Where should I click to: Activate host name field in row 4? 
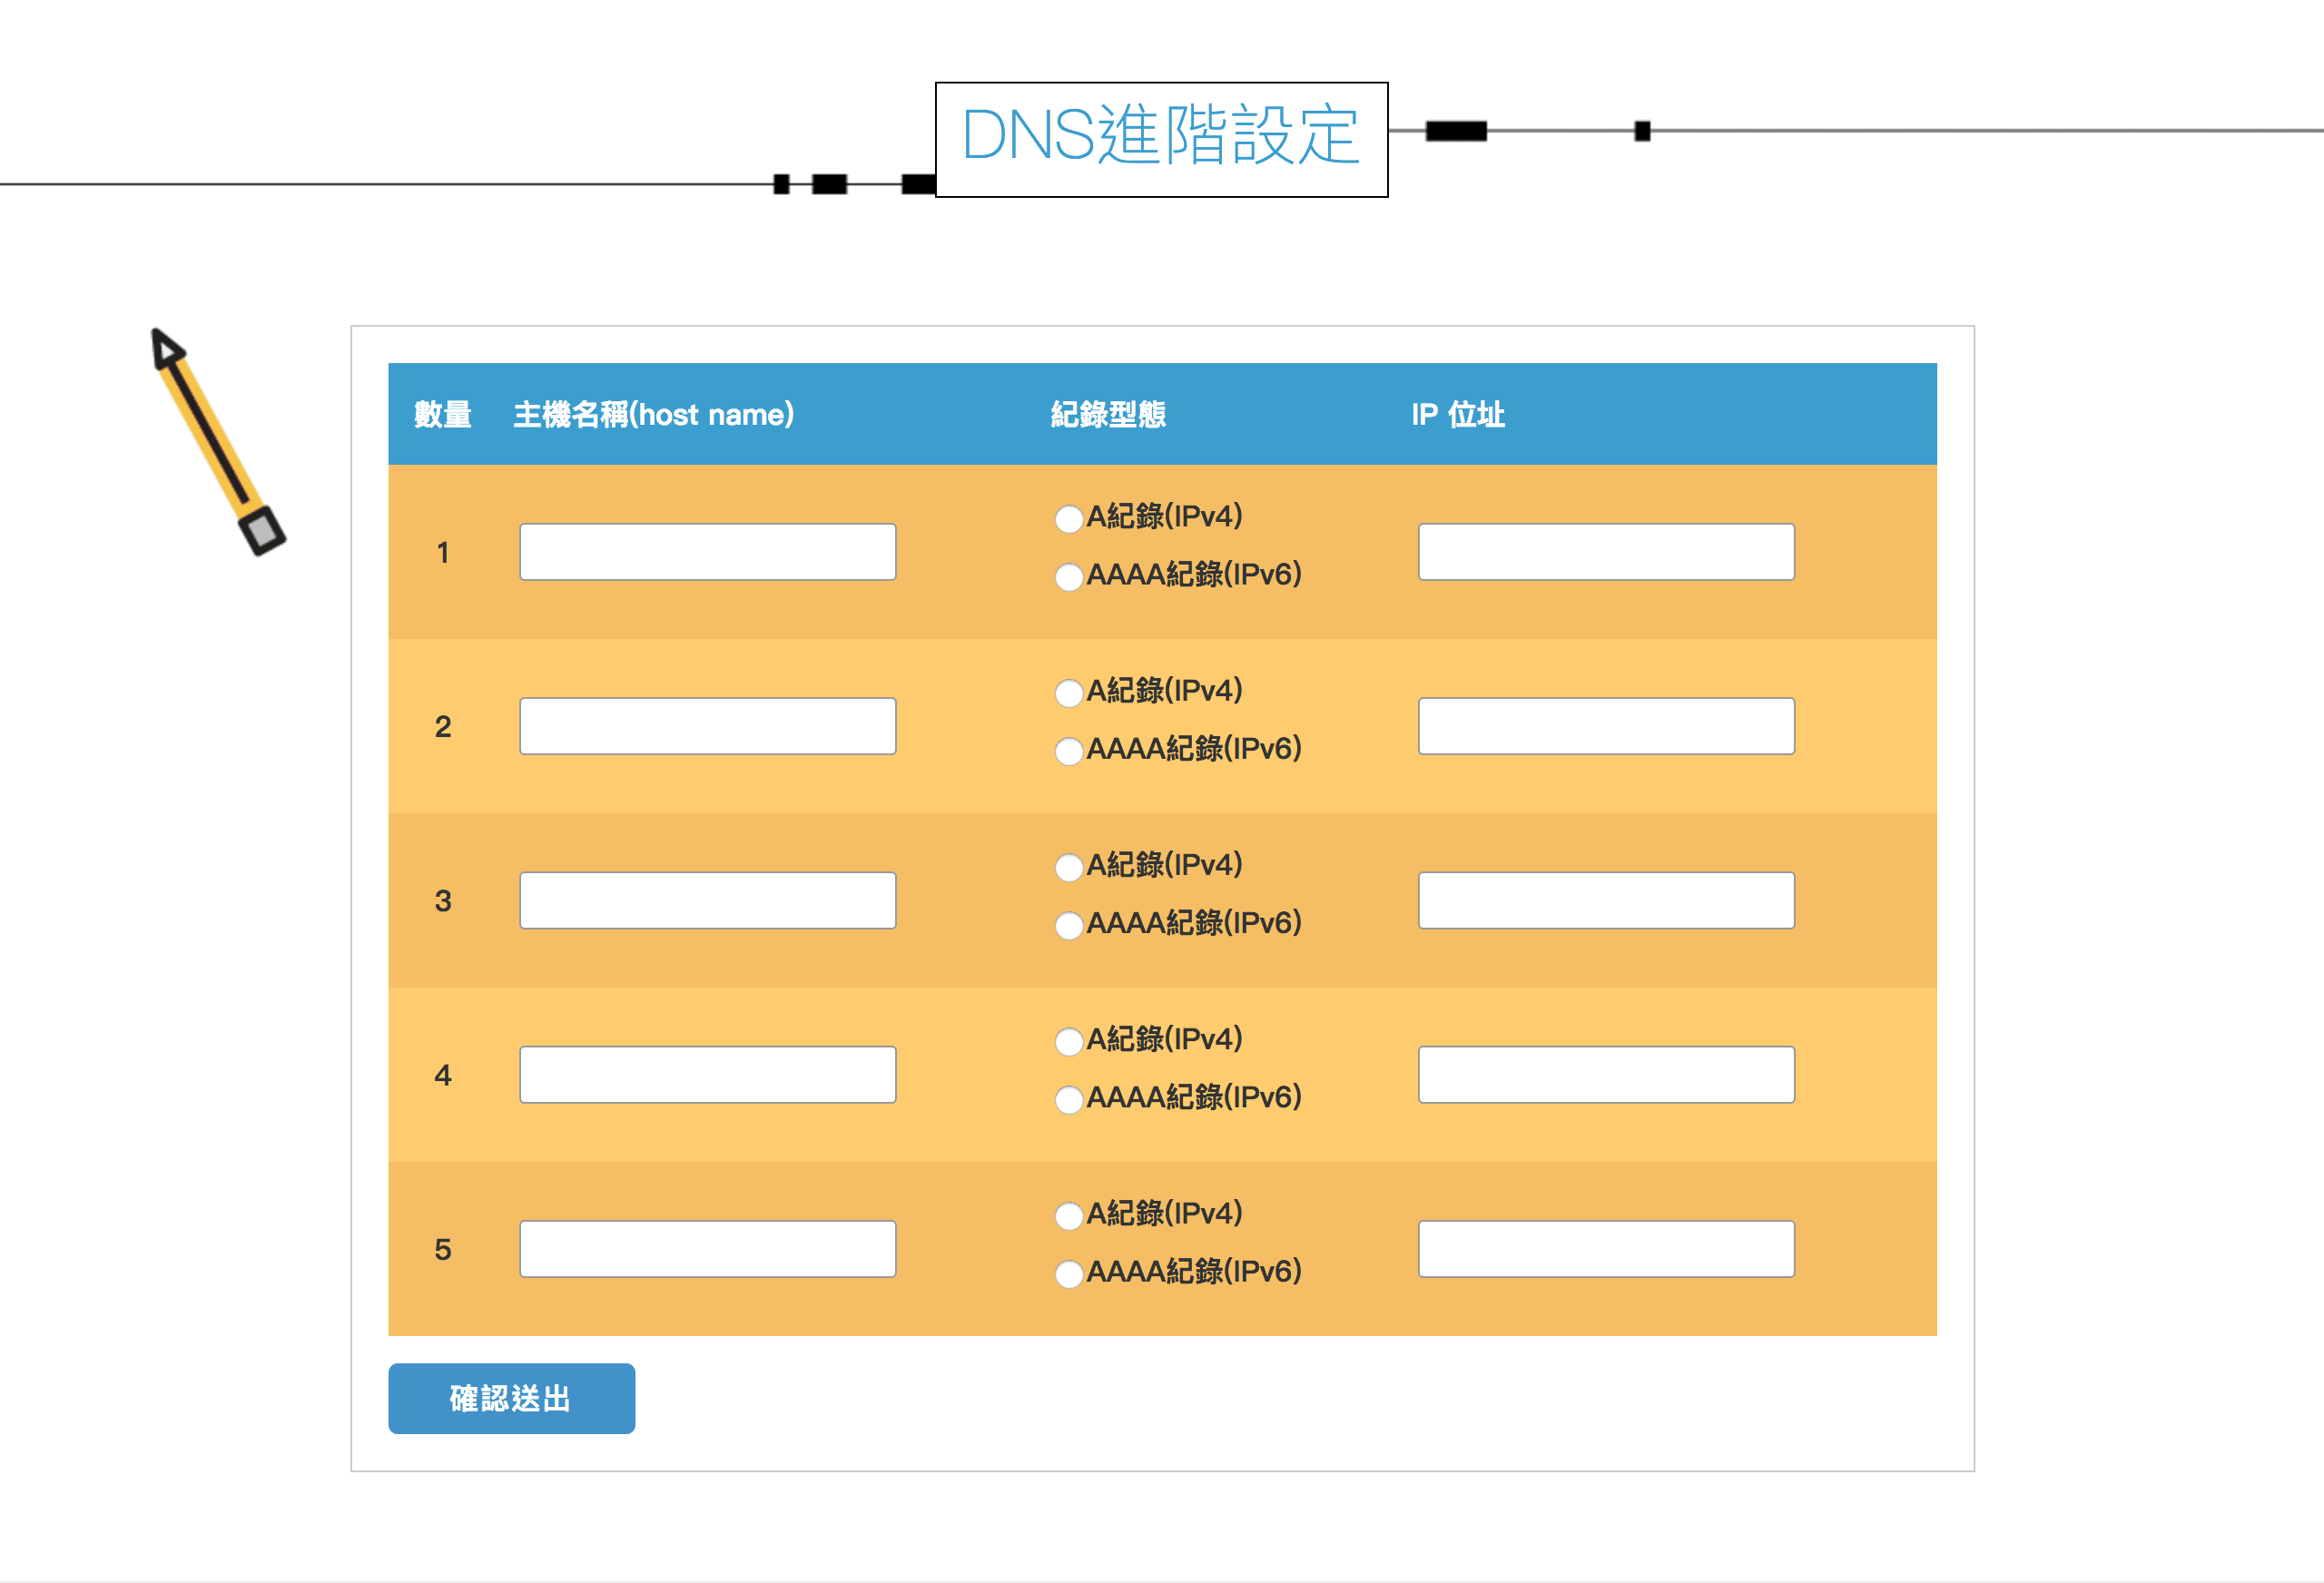(707, 1074)
